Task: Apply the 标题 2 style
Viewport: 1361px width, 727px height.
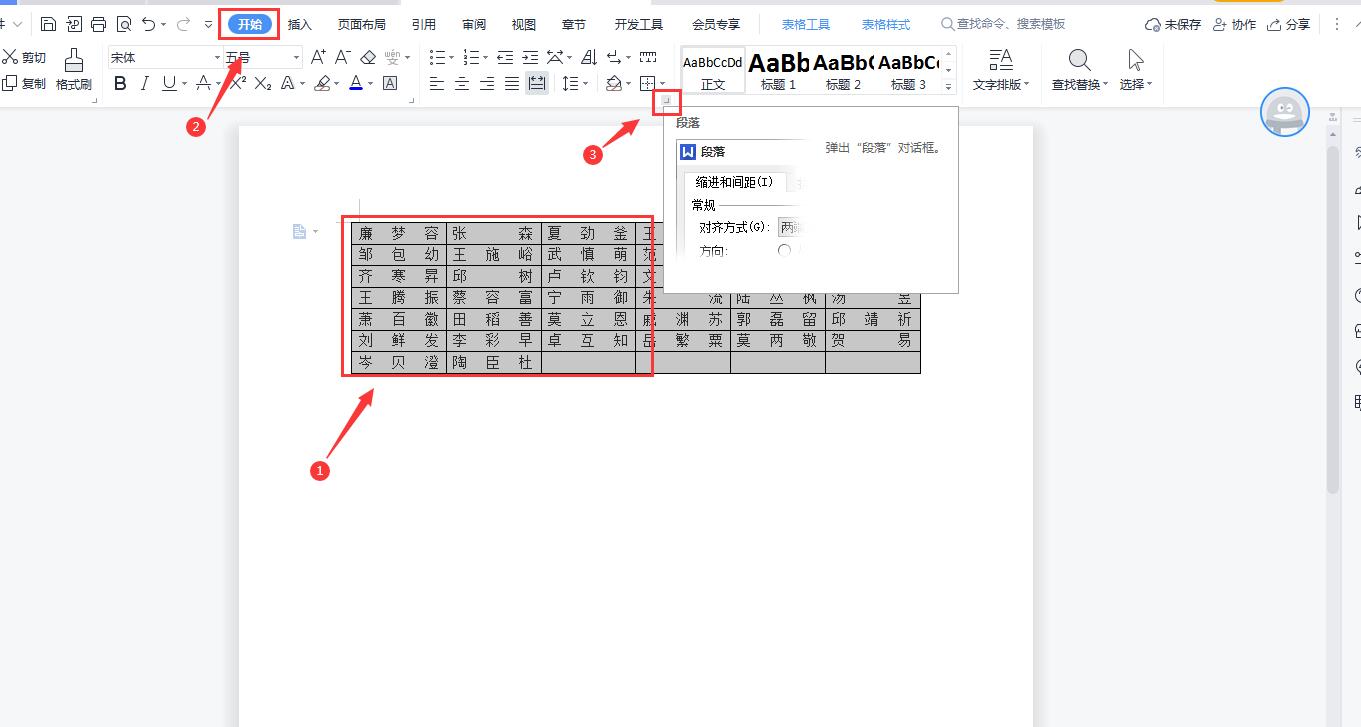Action: coord(843,70)
